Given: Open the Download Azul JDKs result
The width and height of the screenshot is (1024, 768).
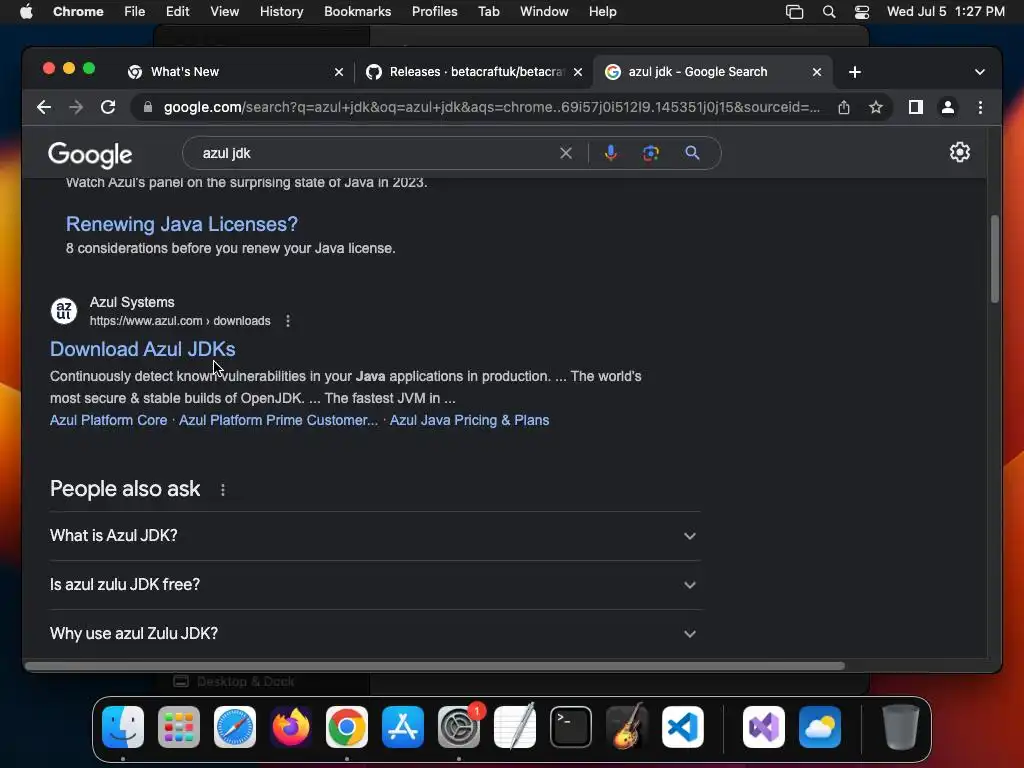Looking at the screenshot, I should click(142, 349).
